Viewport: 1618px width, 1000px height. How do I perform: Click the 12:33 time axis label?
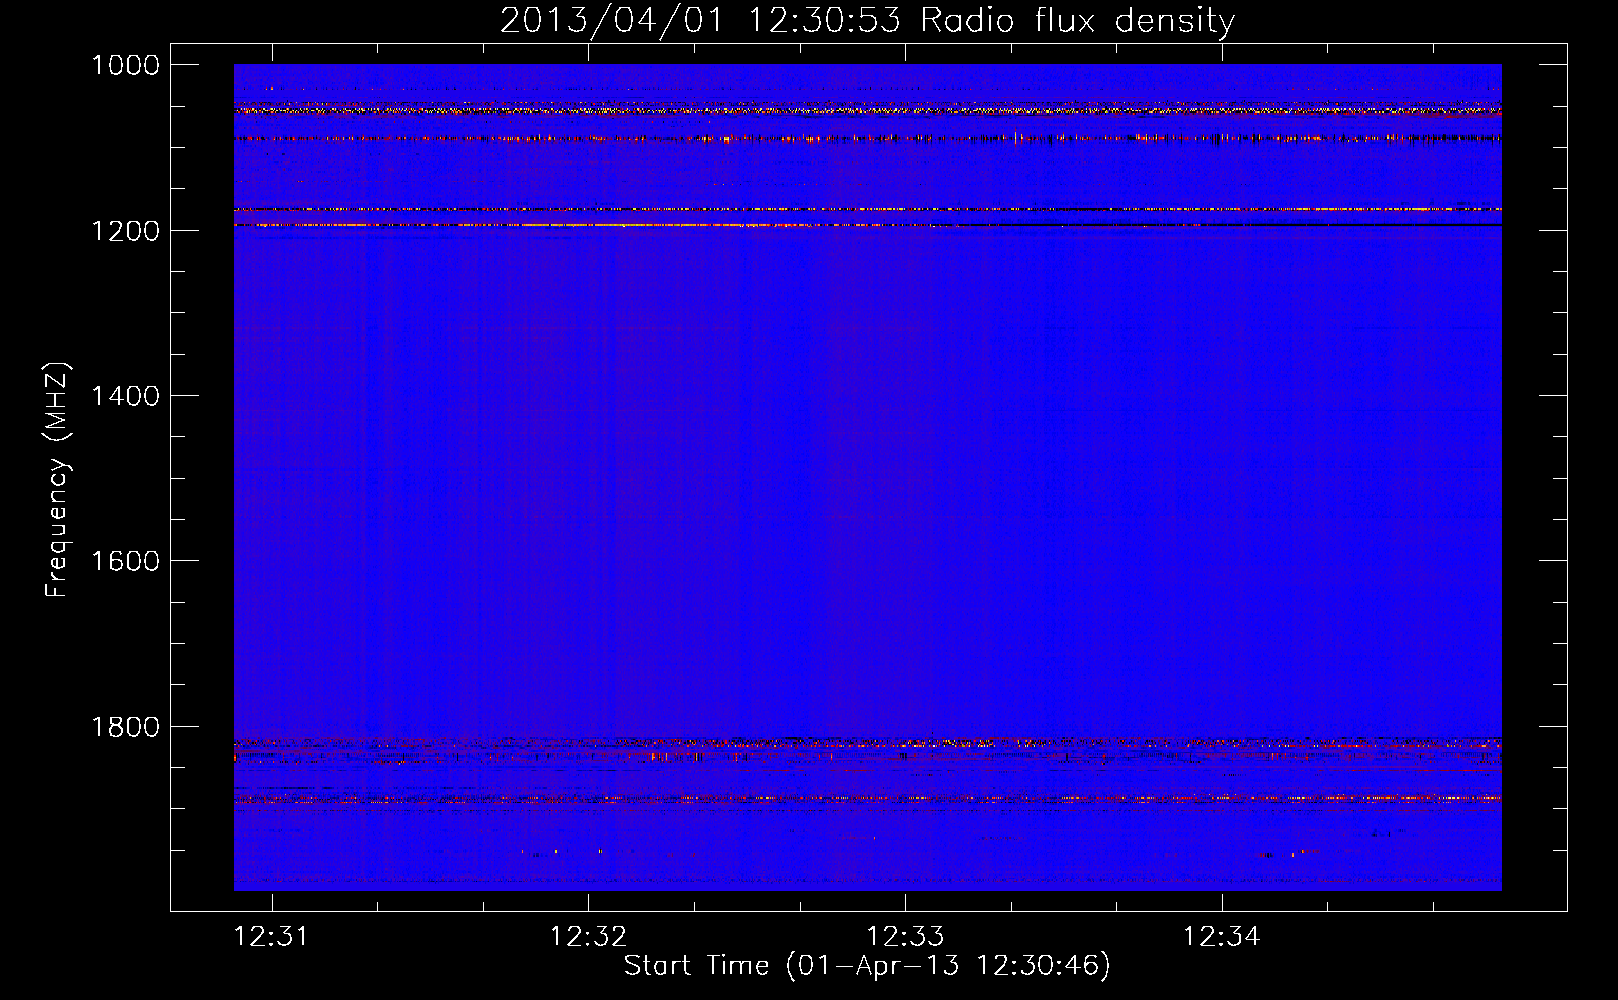coord(905,936)
